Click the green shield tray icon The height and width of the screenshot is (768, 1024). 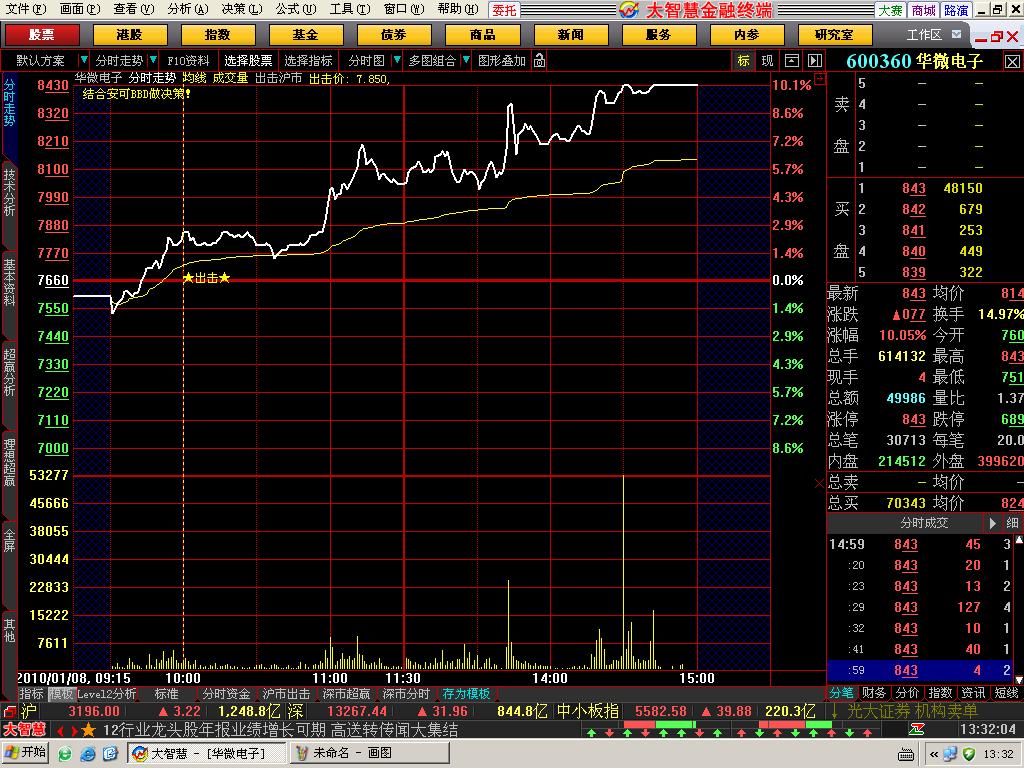(x=969, y=754)
